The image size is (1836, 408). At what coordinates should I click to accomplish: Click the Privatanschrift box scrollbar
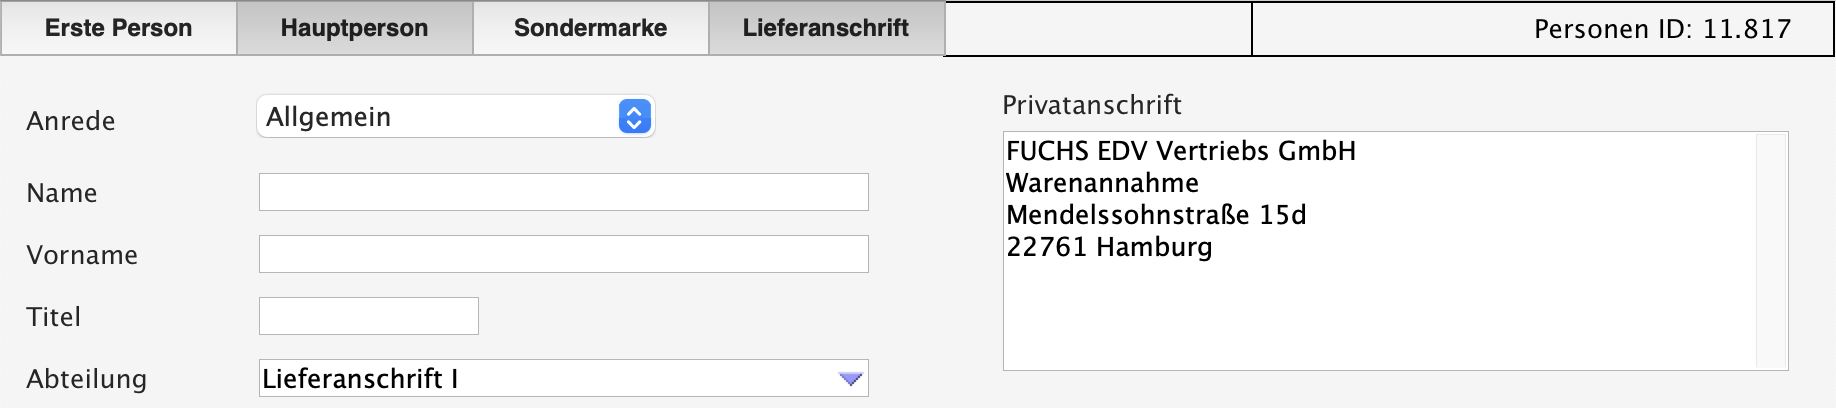1771,250
